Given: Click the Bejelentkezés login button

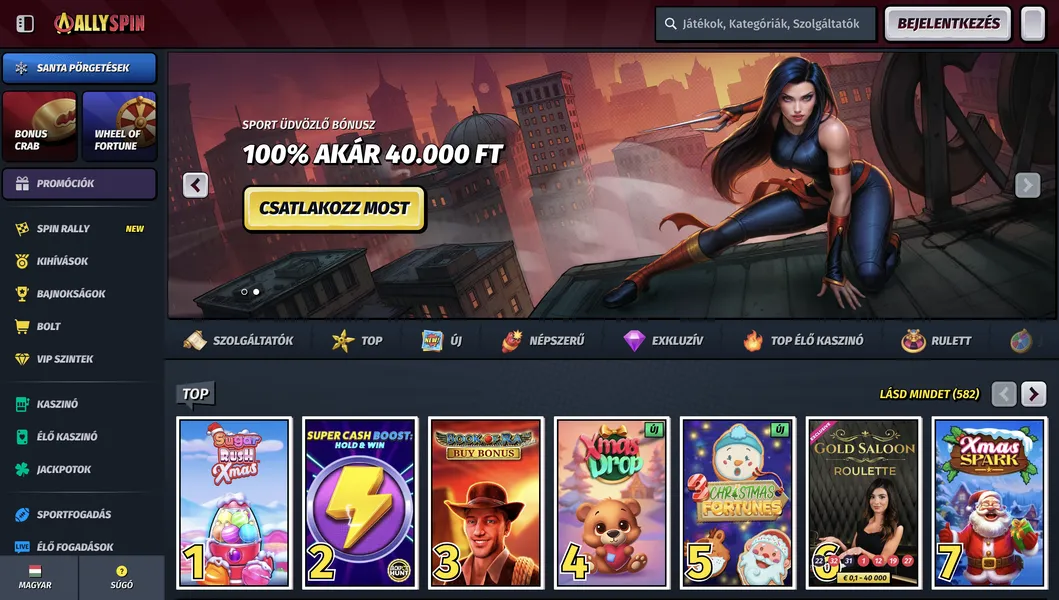Looking at the screenshot, I should tap(948, 24).
